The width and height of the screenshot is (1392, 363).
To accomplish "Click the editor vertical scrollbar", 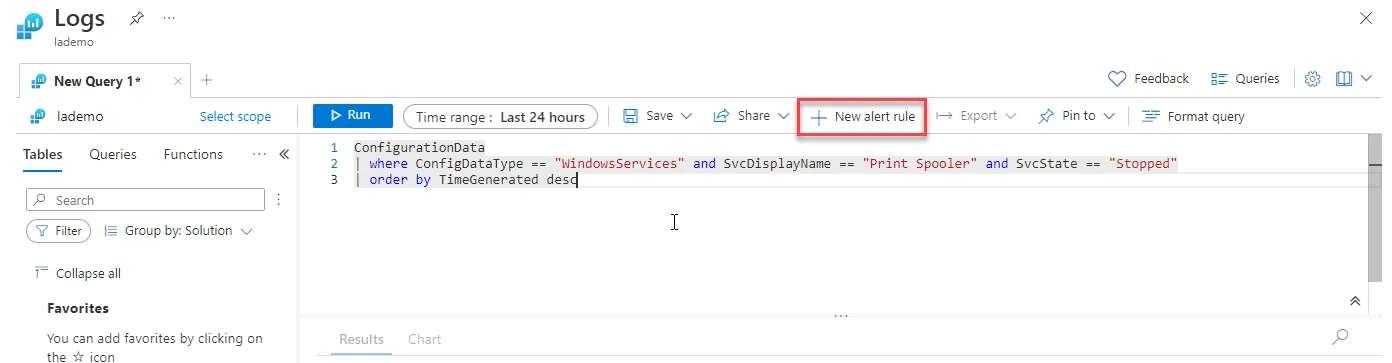I will (x=1375, y=210).
